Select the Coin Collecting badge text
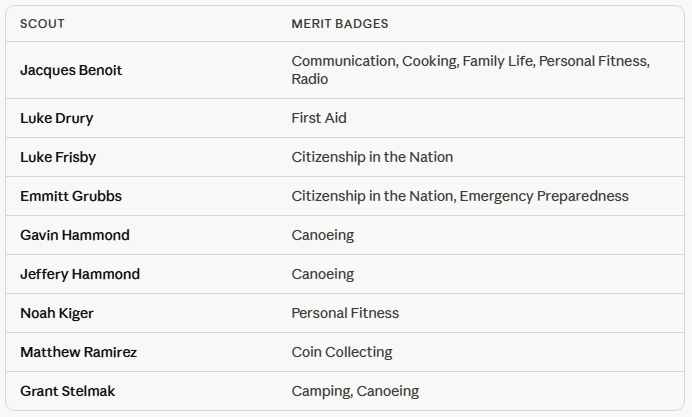Screen dimensions: 692x417 tap(342, 352)
